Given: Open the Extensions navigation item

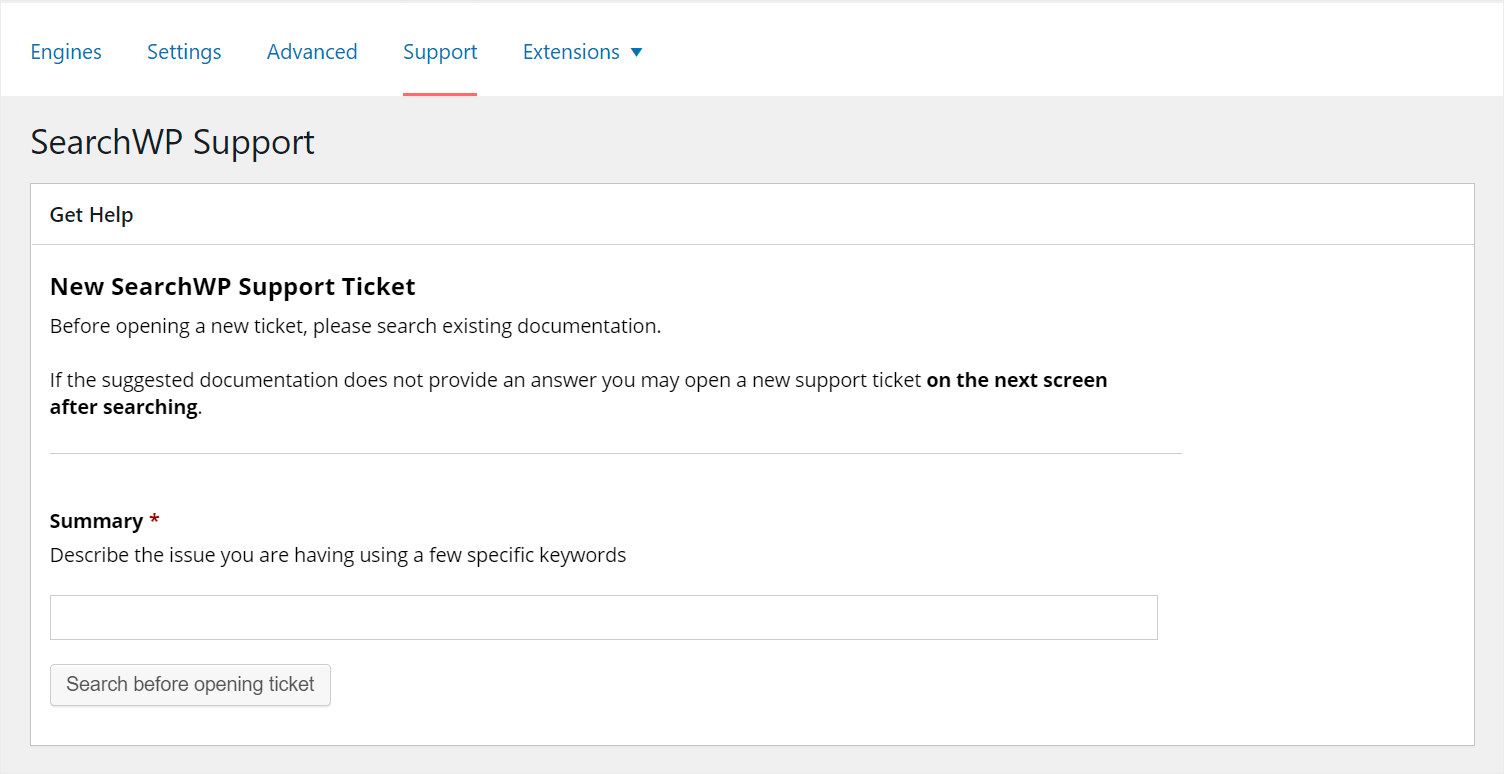Looking at the screenshot, I should pos(571,51).
